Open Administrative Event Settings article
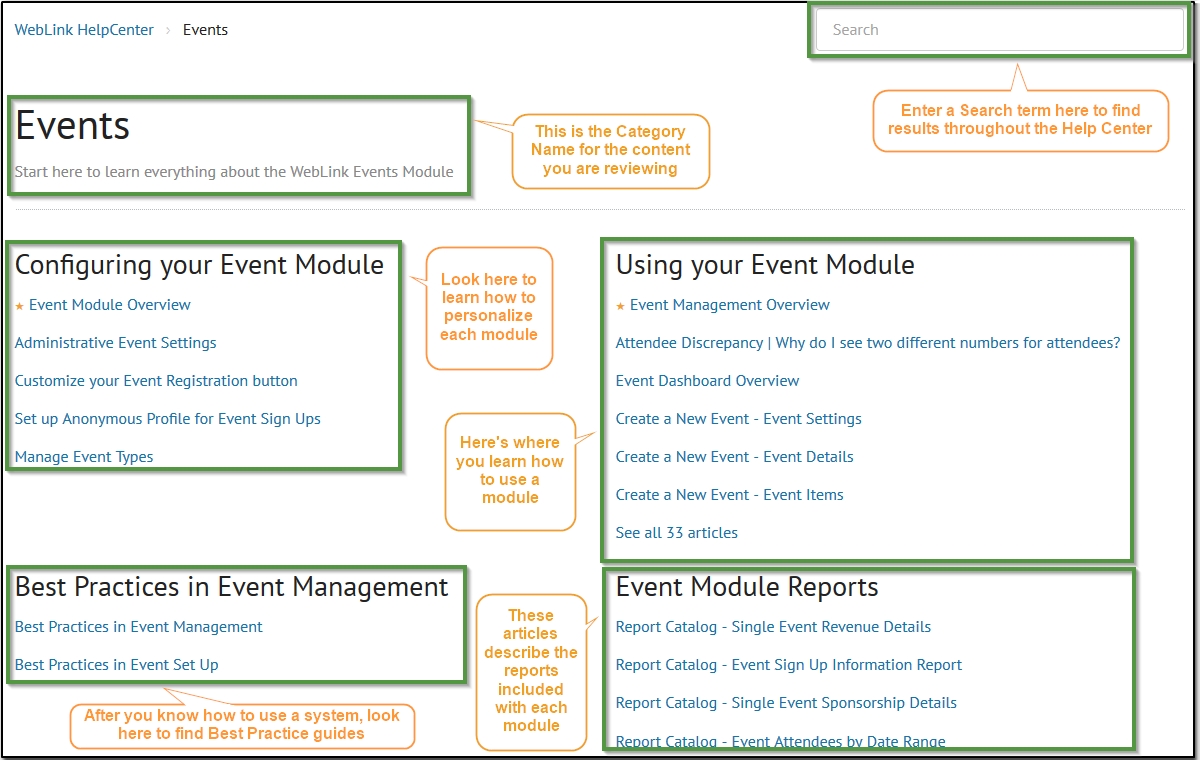This screenshot has width=1200, height=763. 116,343
